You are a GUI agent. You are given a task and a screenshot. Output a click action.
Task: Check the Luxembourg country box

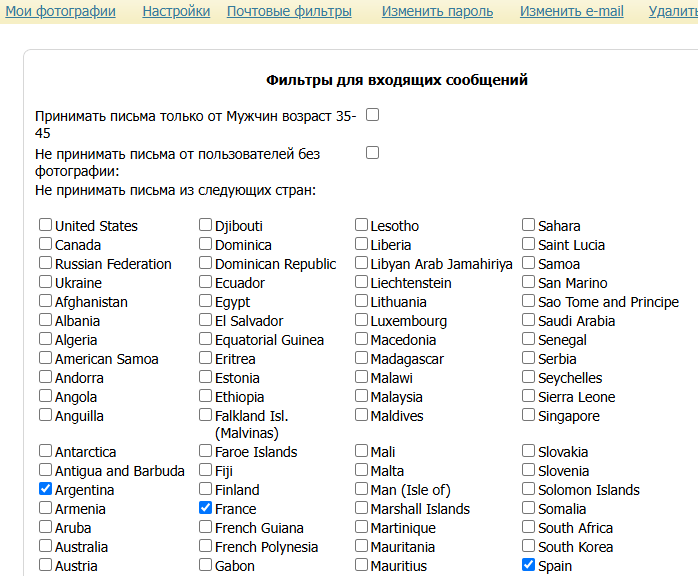362,321
